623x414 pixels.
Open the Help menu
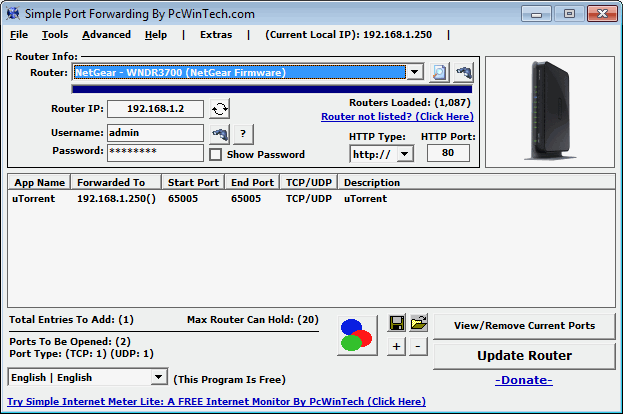pyautogui.click(x=156, y=35)
